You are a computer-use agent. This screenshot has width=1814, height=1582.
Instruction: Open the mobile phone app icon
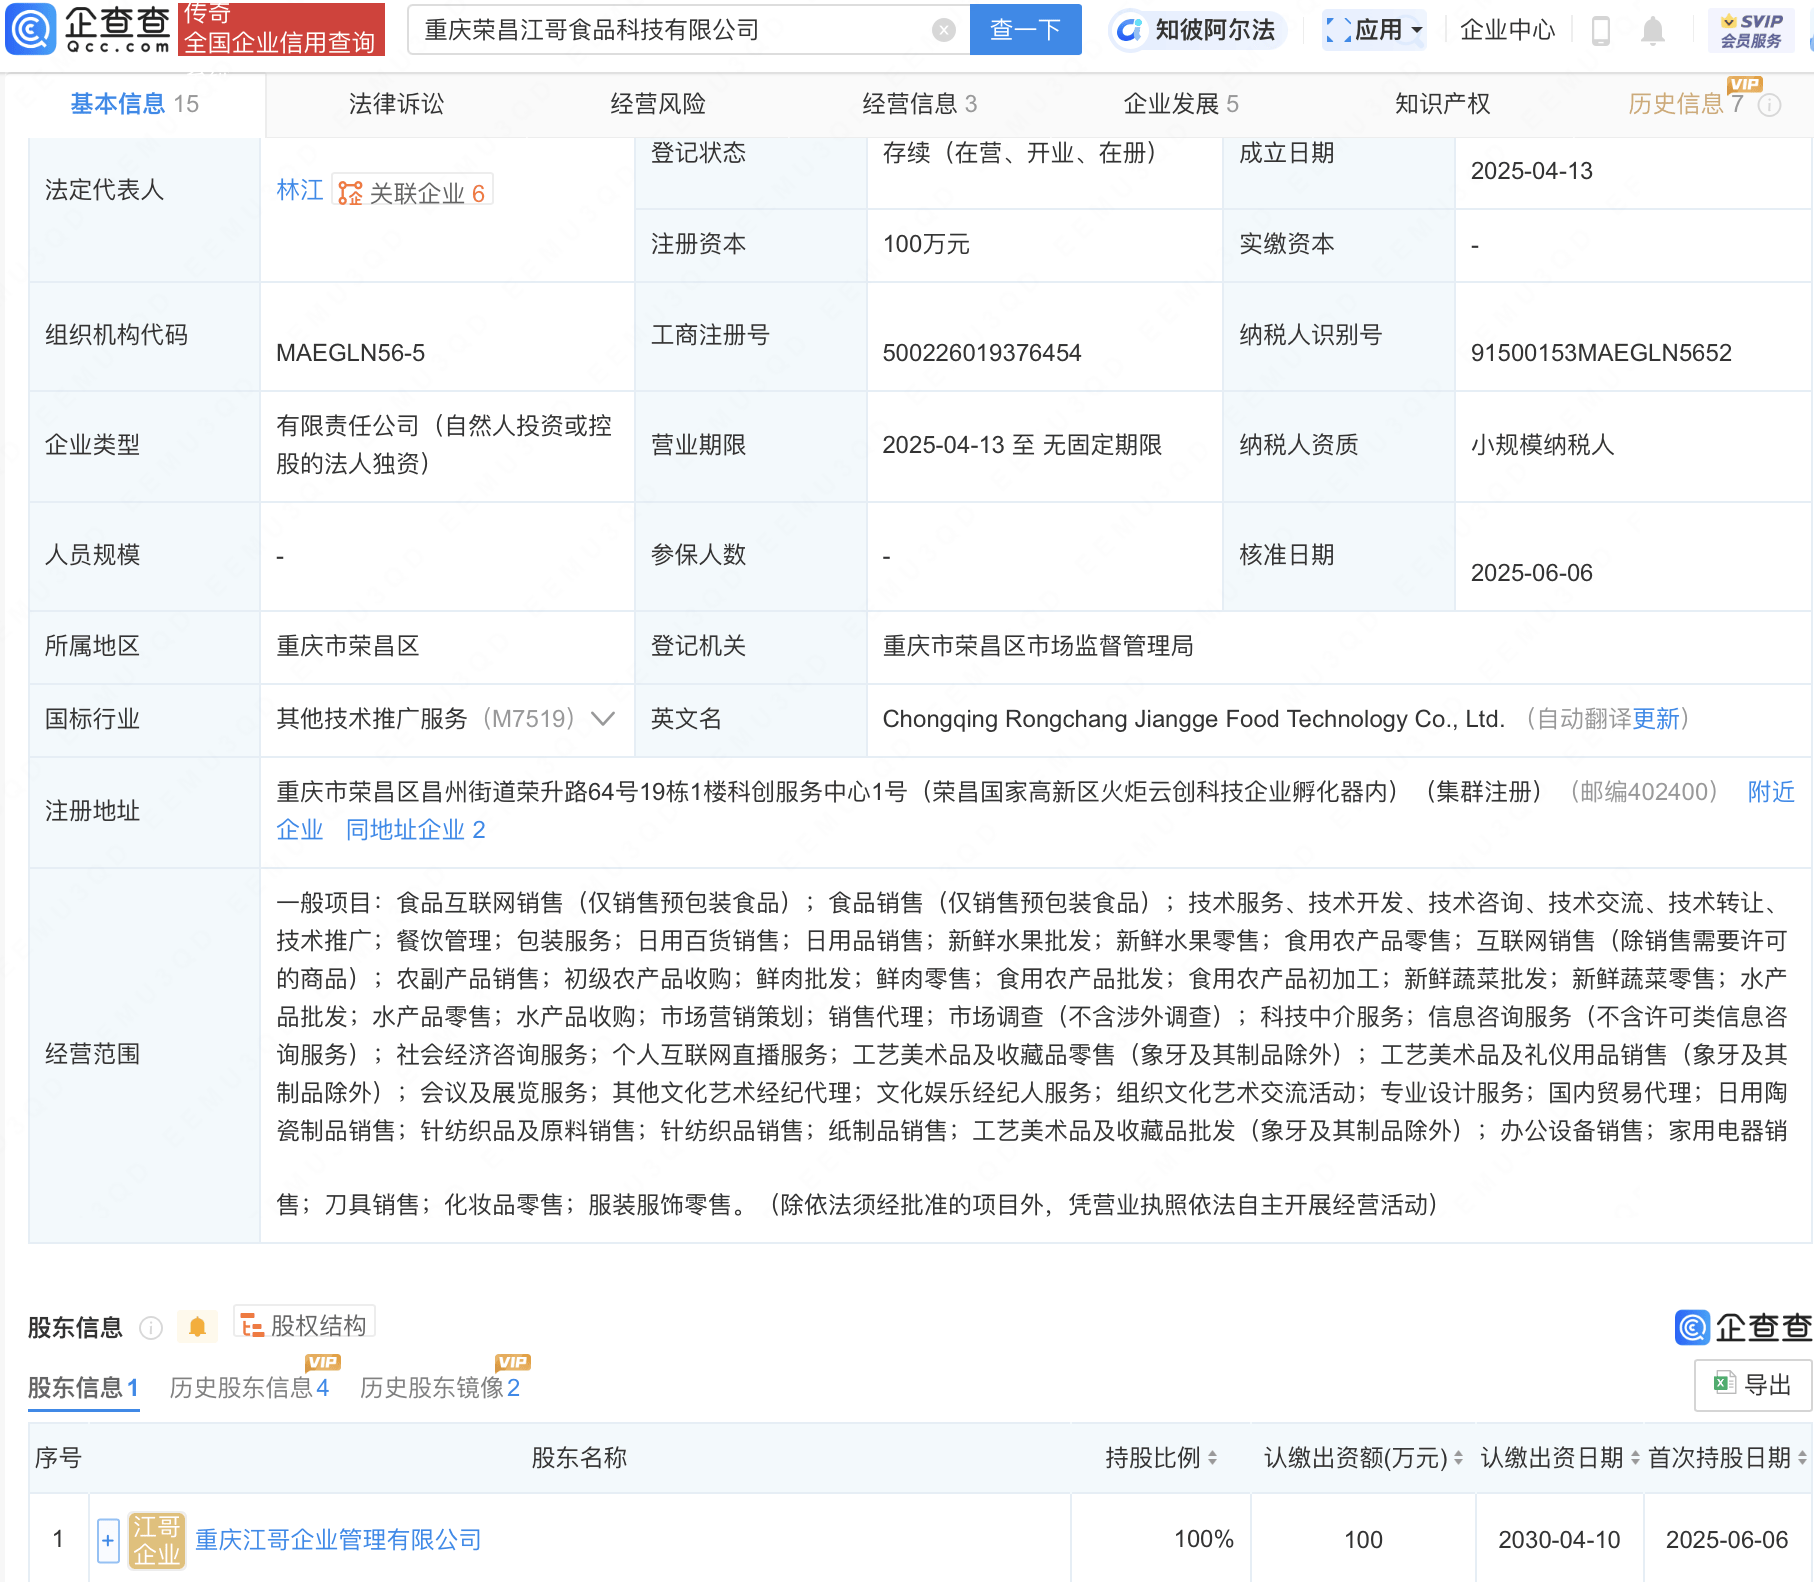pyautogui.click(x=1600, y=30)
